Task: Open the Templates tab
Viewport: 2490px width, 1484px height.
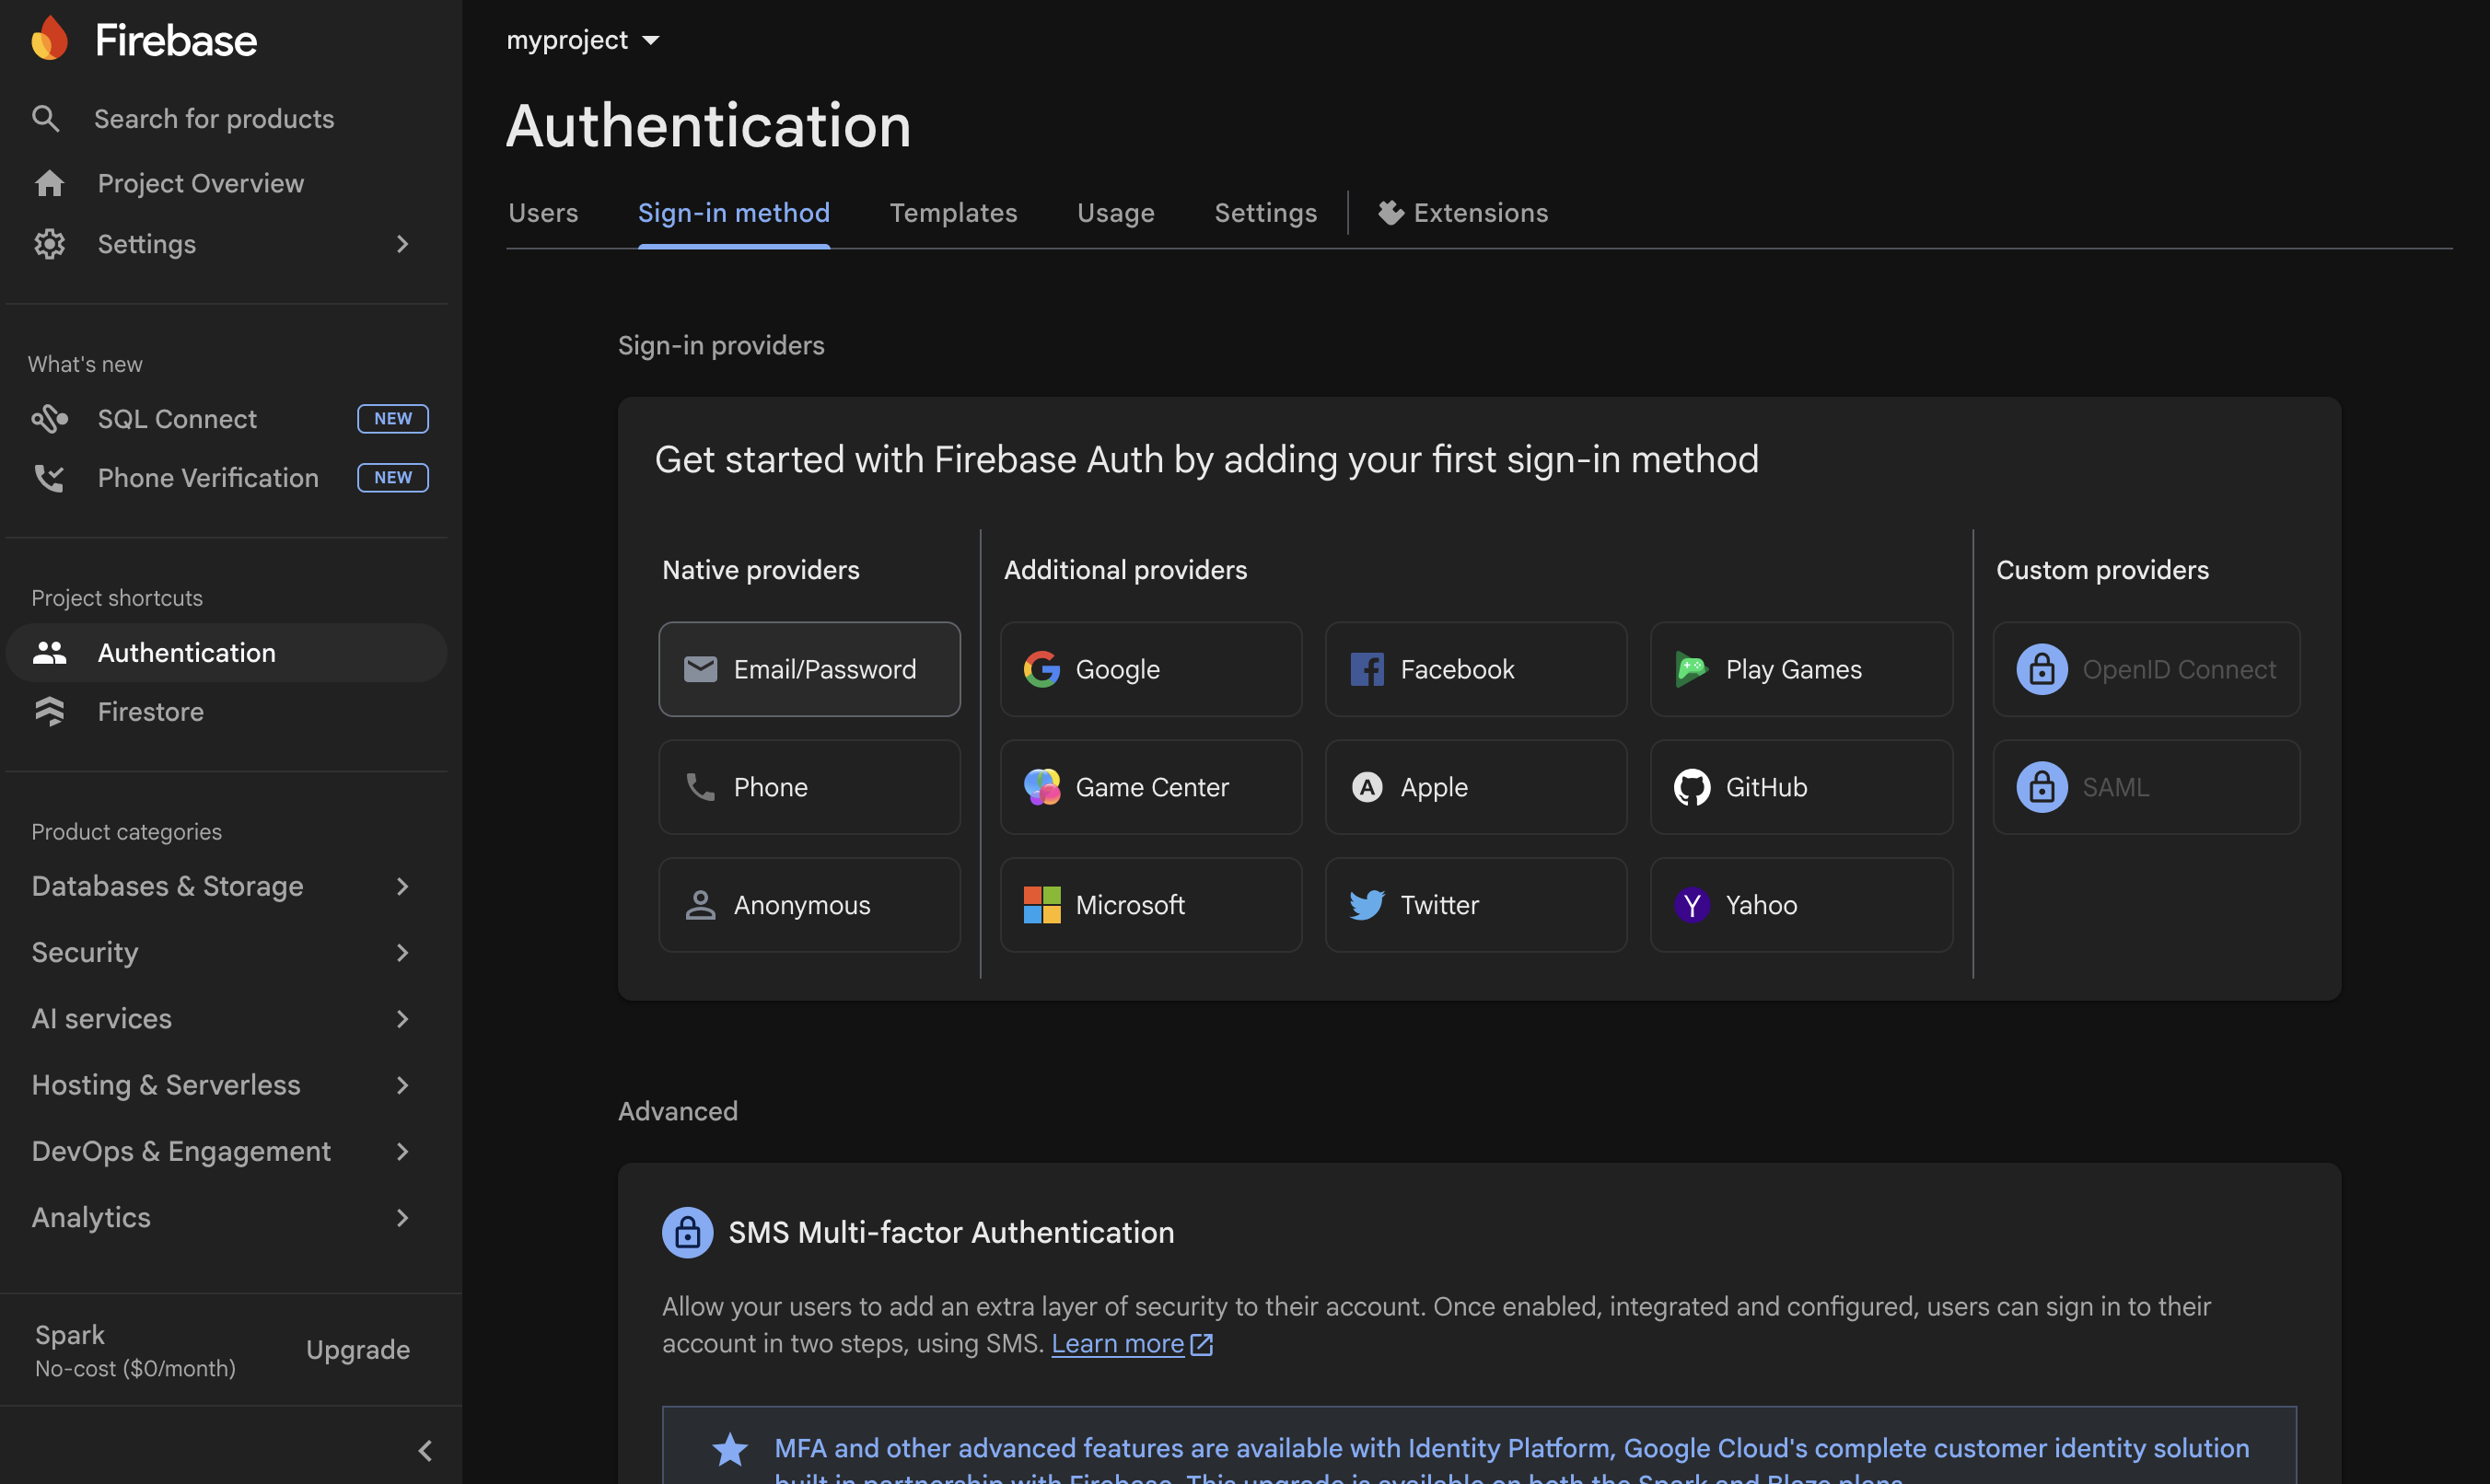Action: pos(953,213)
